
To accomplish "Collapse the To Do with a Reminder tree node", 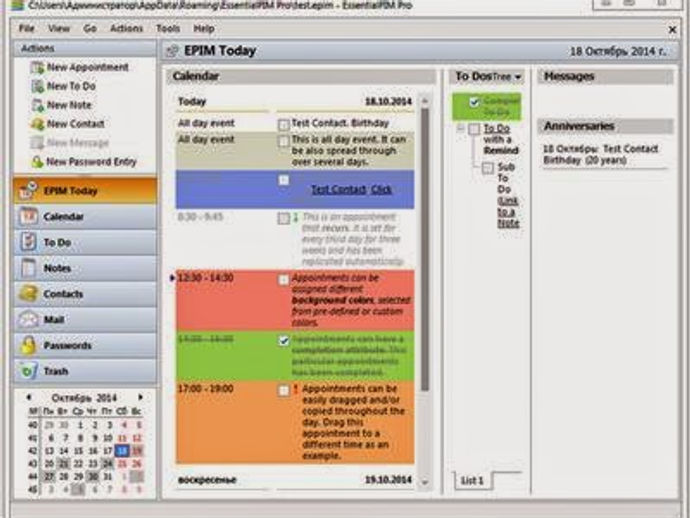I will 460,129.
